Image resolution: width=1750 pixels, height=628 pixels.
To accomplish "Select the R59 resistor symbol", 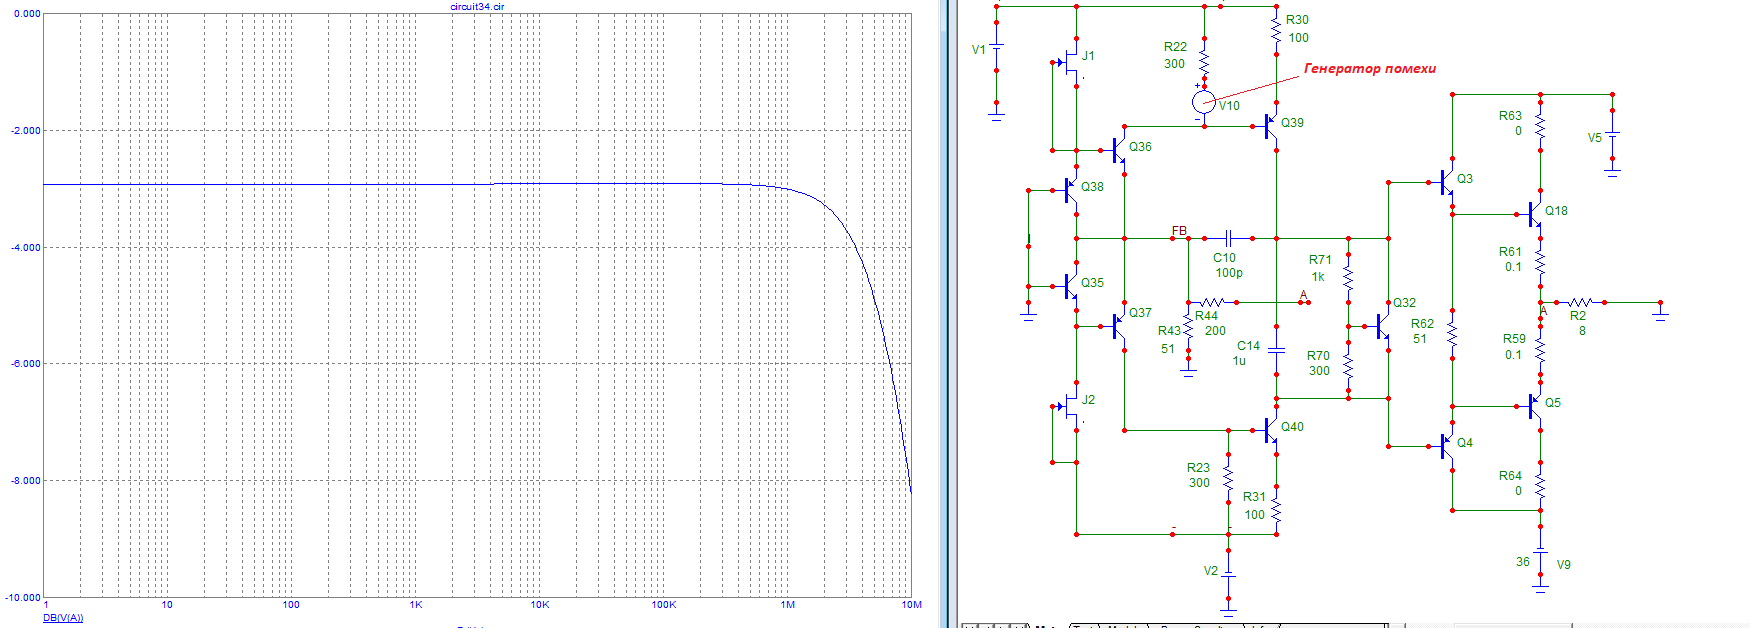I will click(x=1540, y=350).
